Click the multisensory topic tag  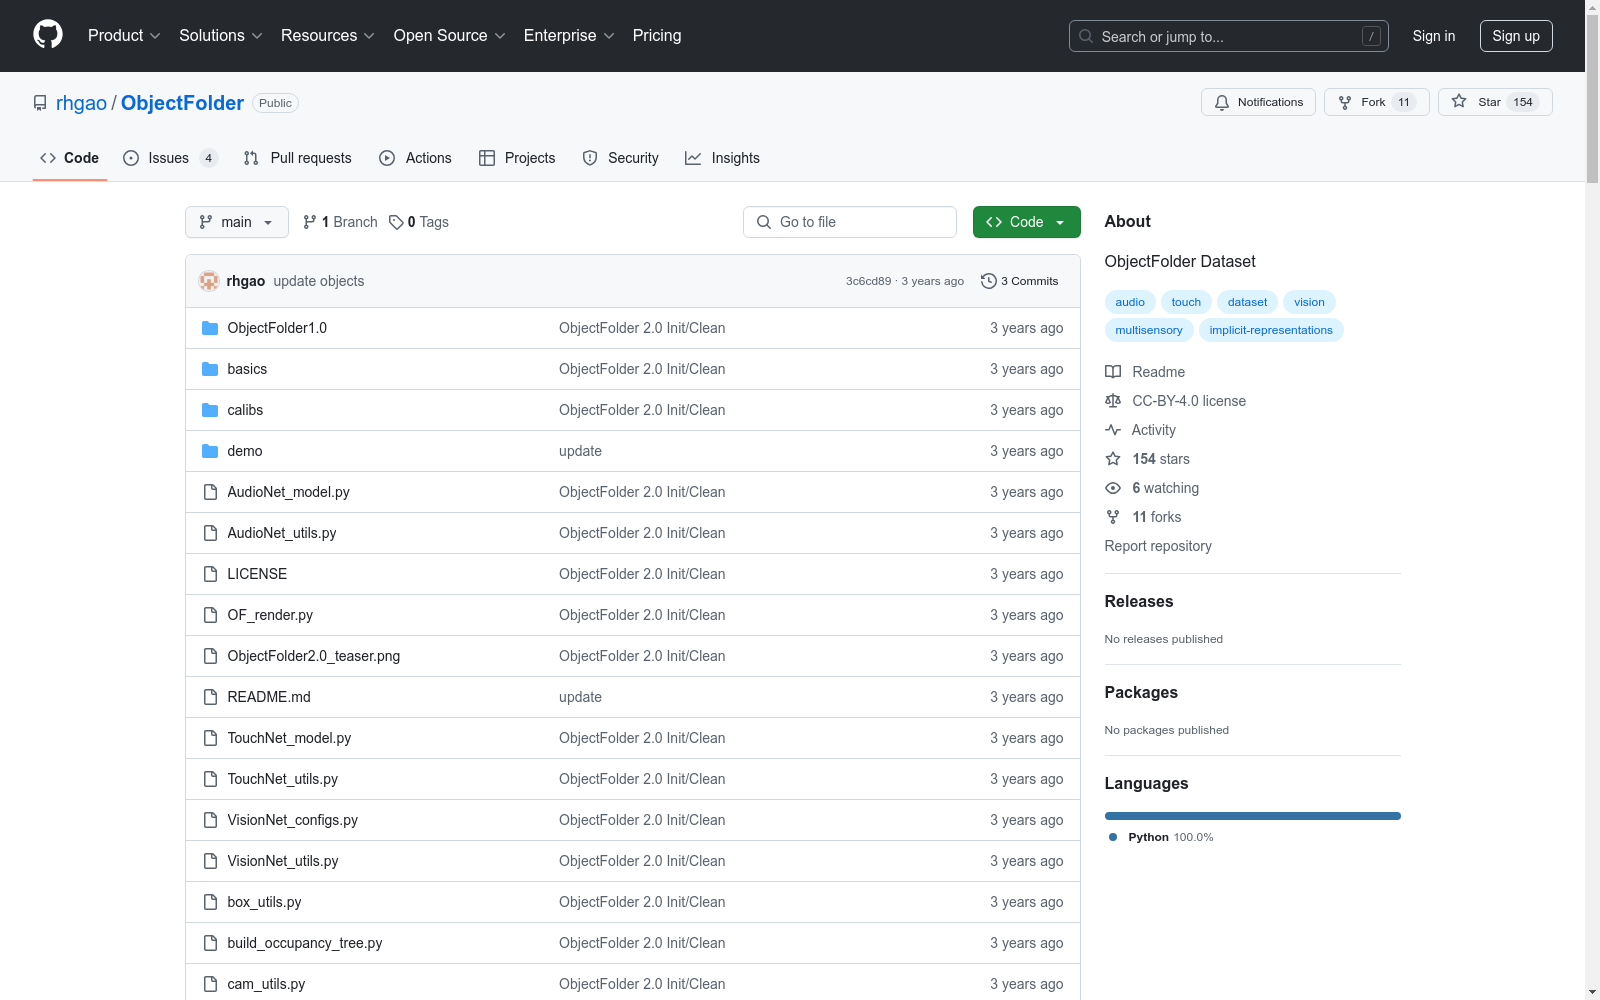(1149, 330)
